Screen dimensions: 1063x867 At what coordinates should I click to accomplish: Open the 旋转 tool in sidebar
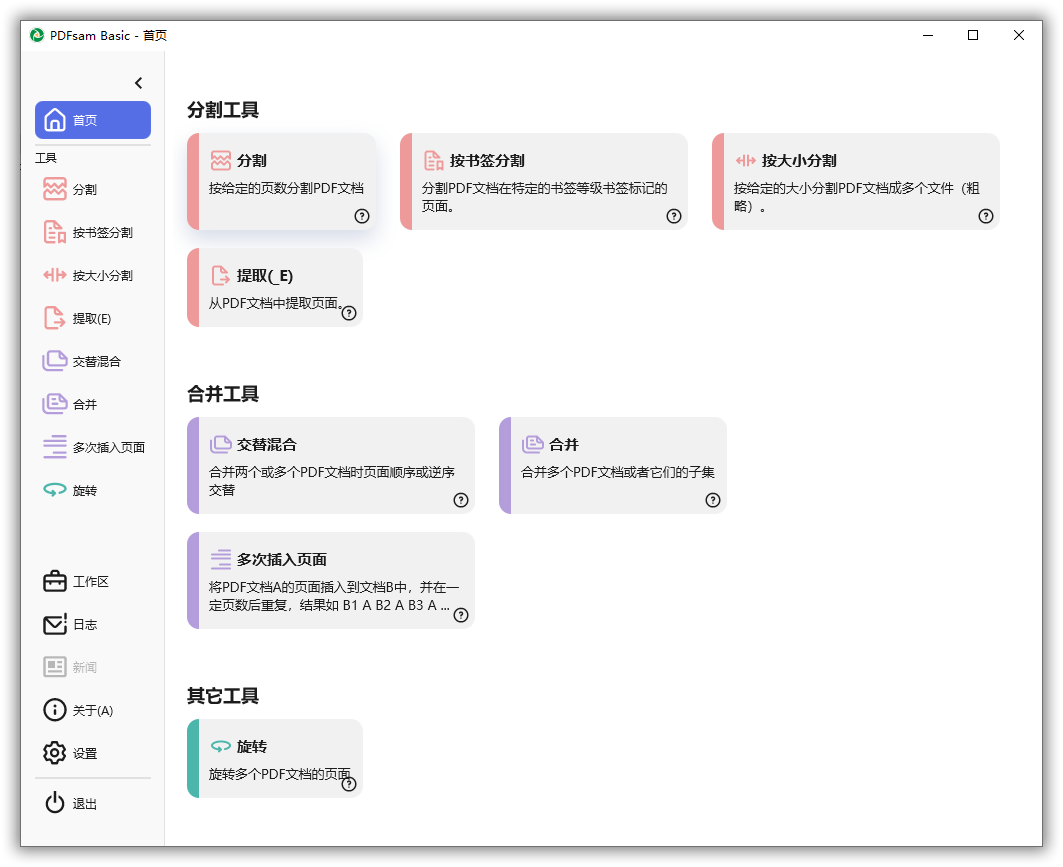tap(84, 491)
